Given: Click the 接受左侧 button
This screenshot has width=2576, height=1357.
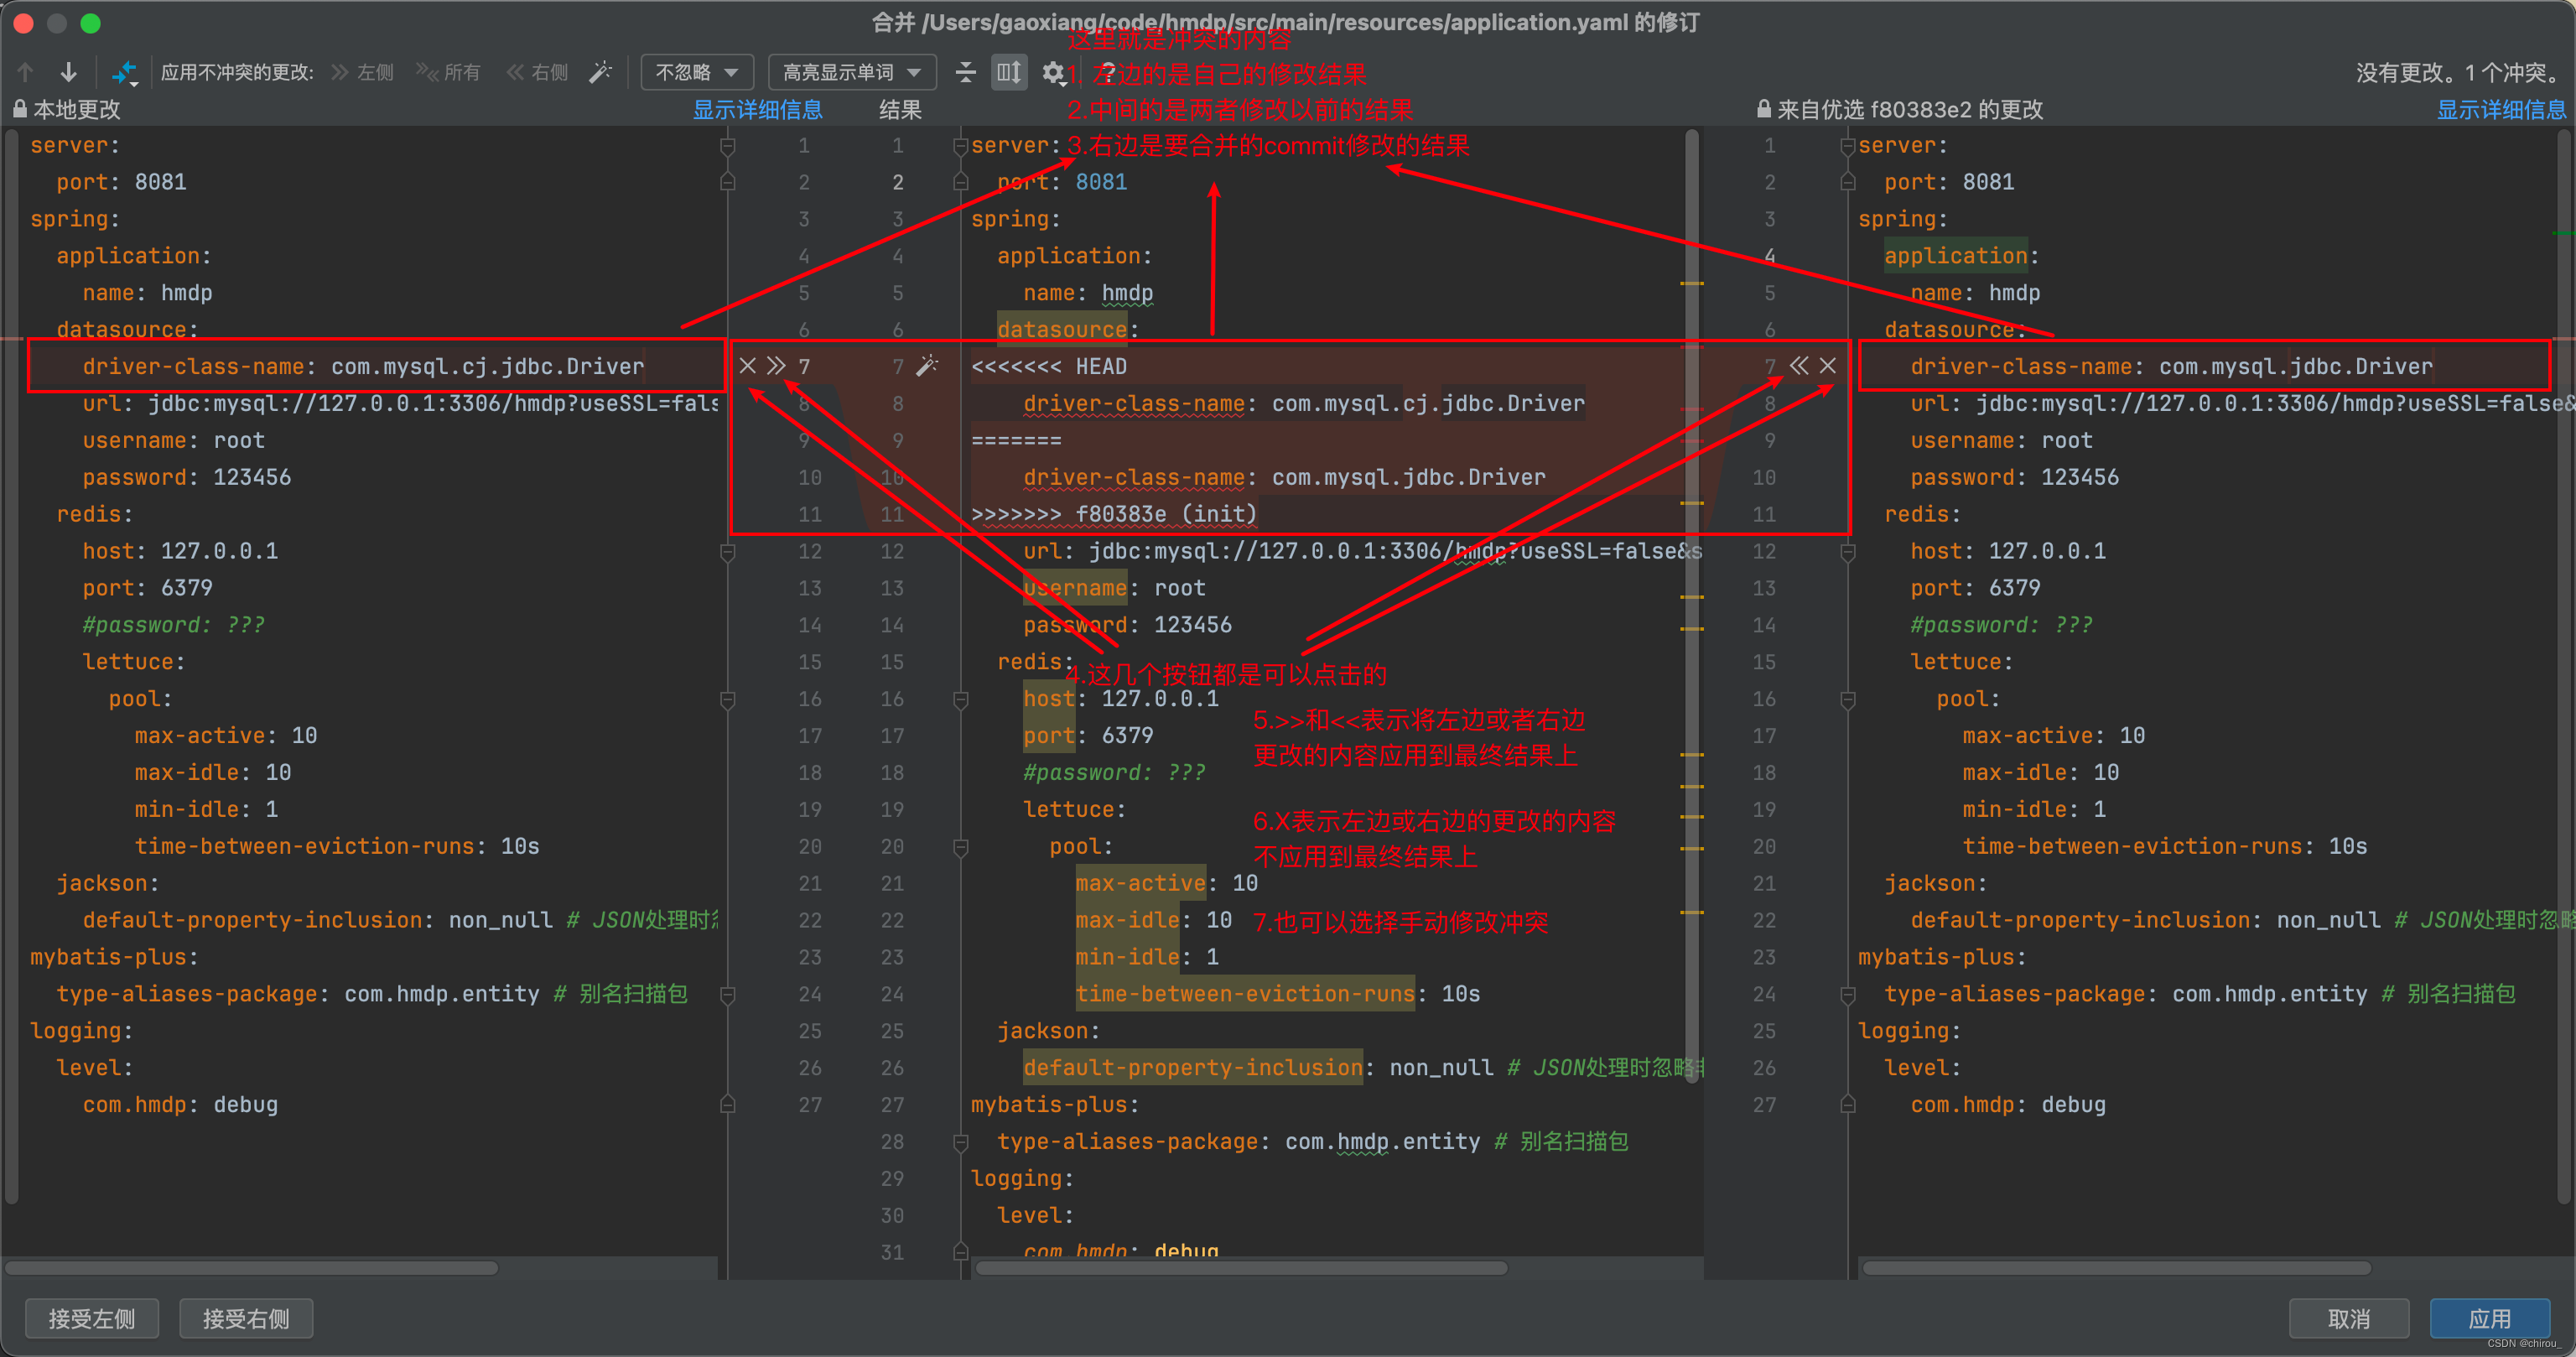Looking at the screenshot, I should click(x=92, y=1318).
